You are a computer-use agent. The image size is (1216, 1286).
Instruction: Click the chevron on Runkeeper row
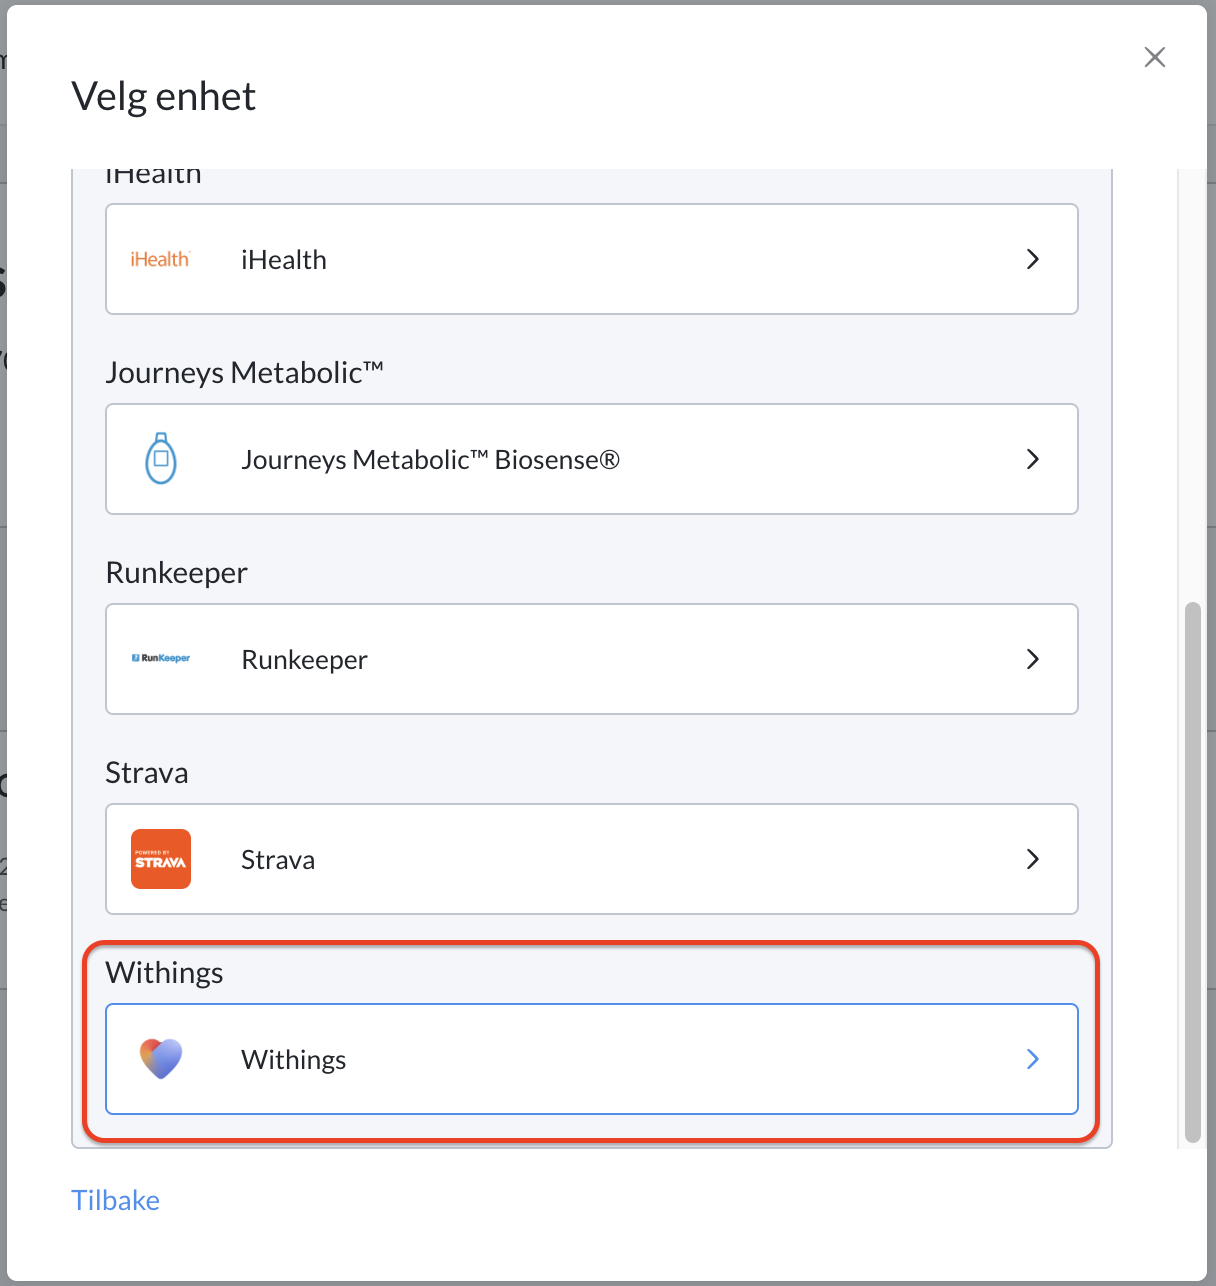click(1033, 659)
